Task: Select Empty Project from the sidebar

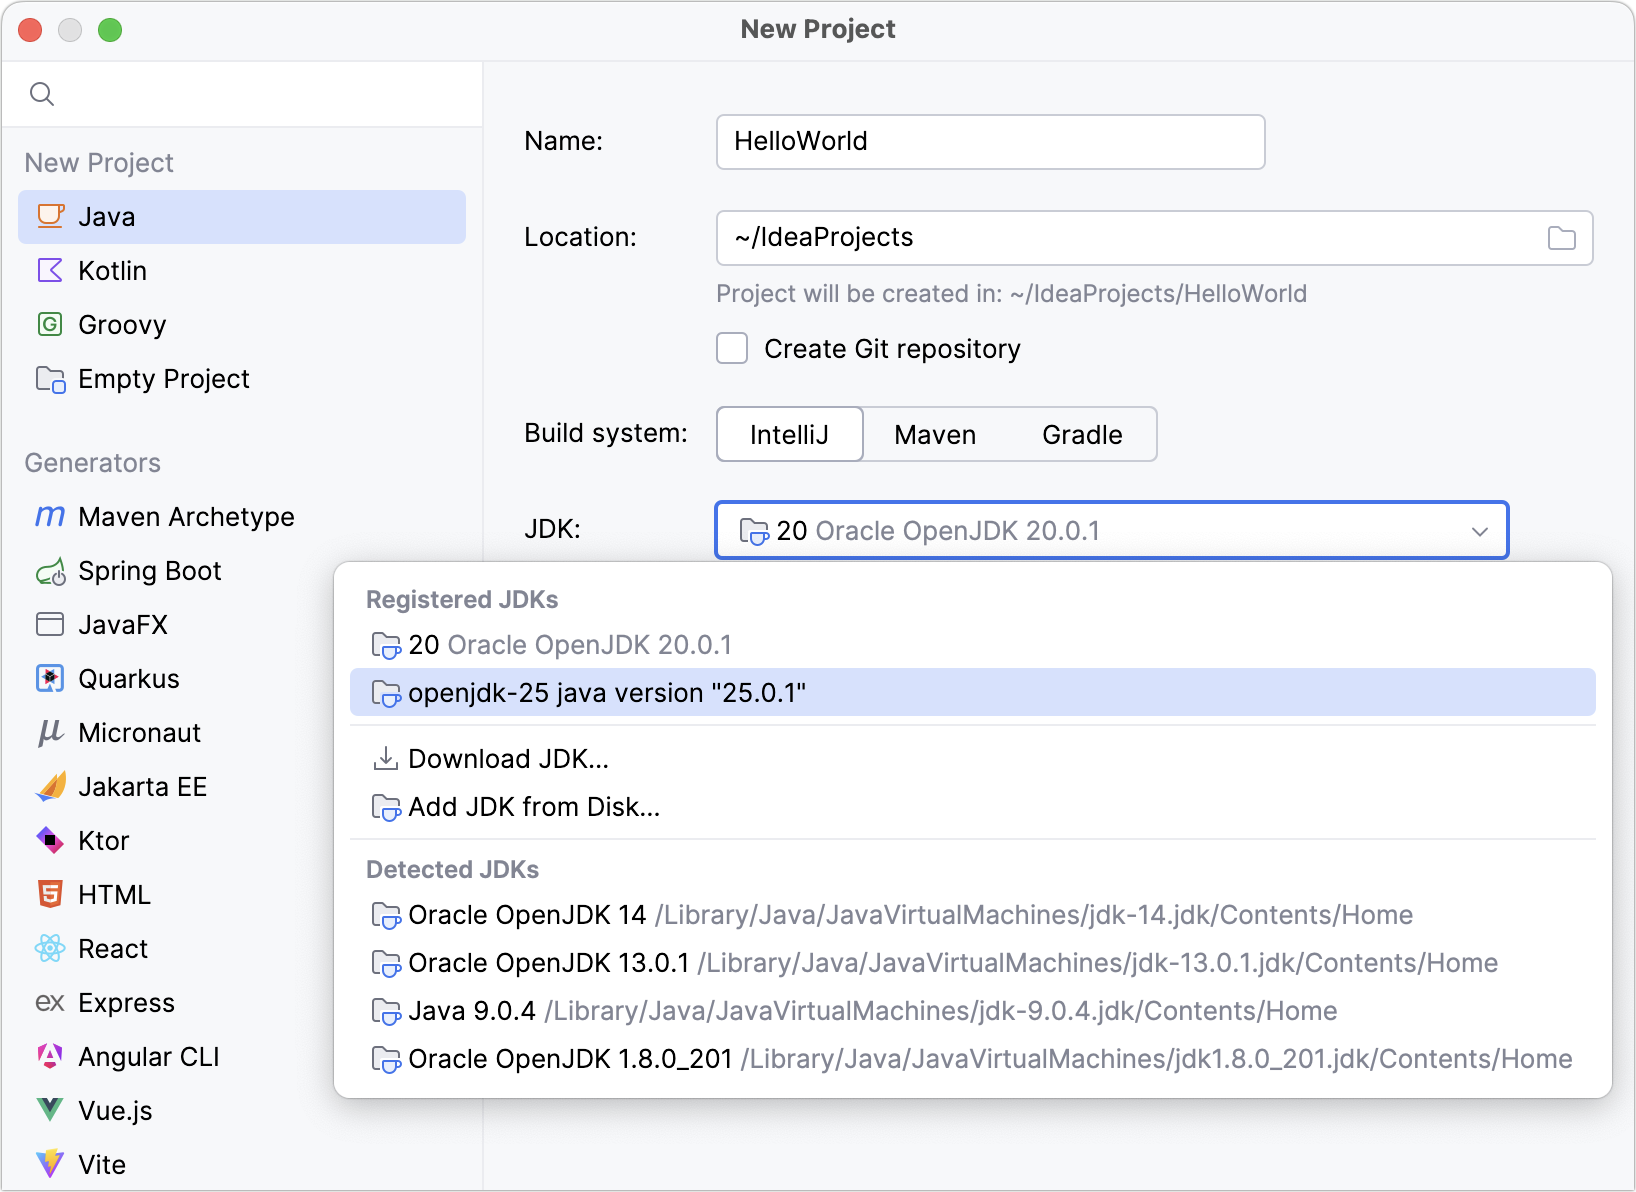Action: 163,378
